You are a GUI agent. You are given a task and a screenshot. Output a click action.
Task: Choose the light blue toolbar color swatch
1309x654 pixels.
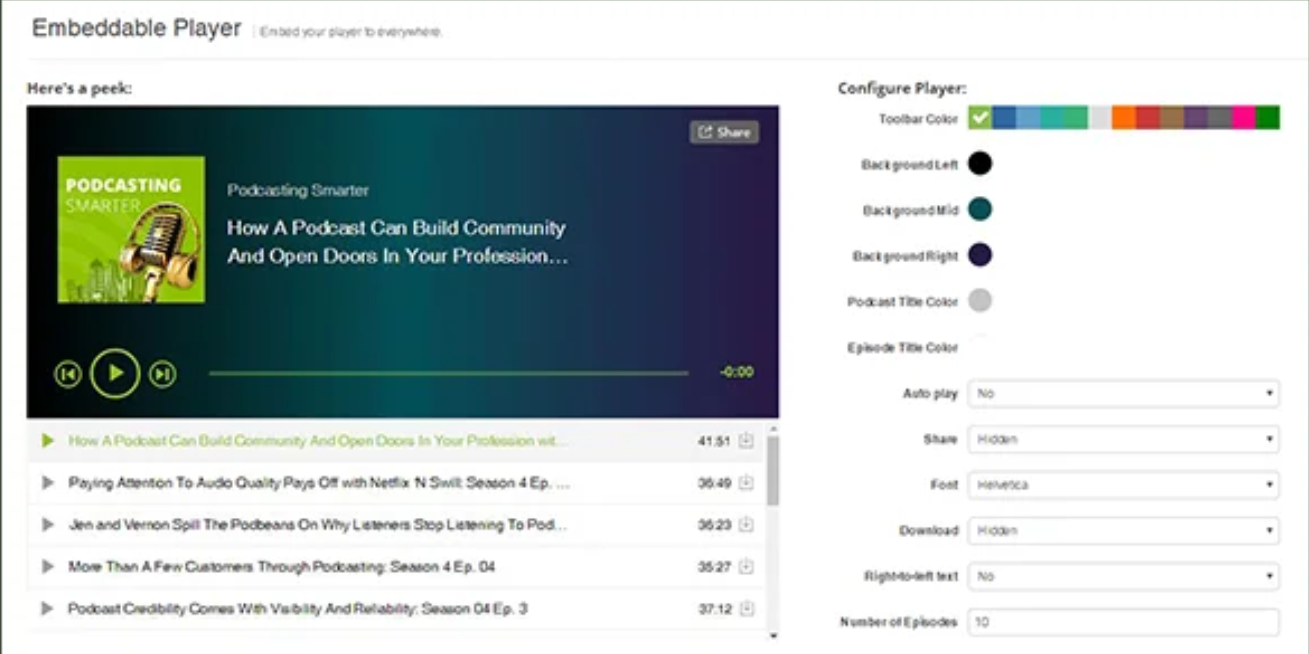click(1028, 118)
